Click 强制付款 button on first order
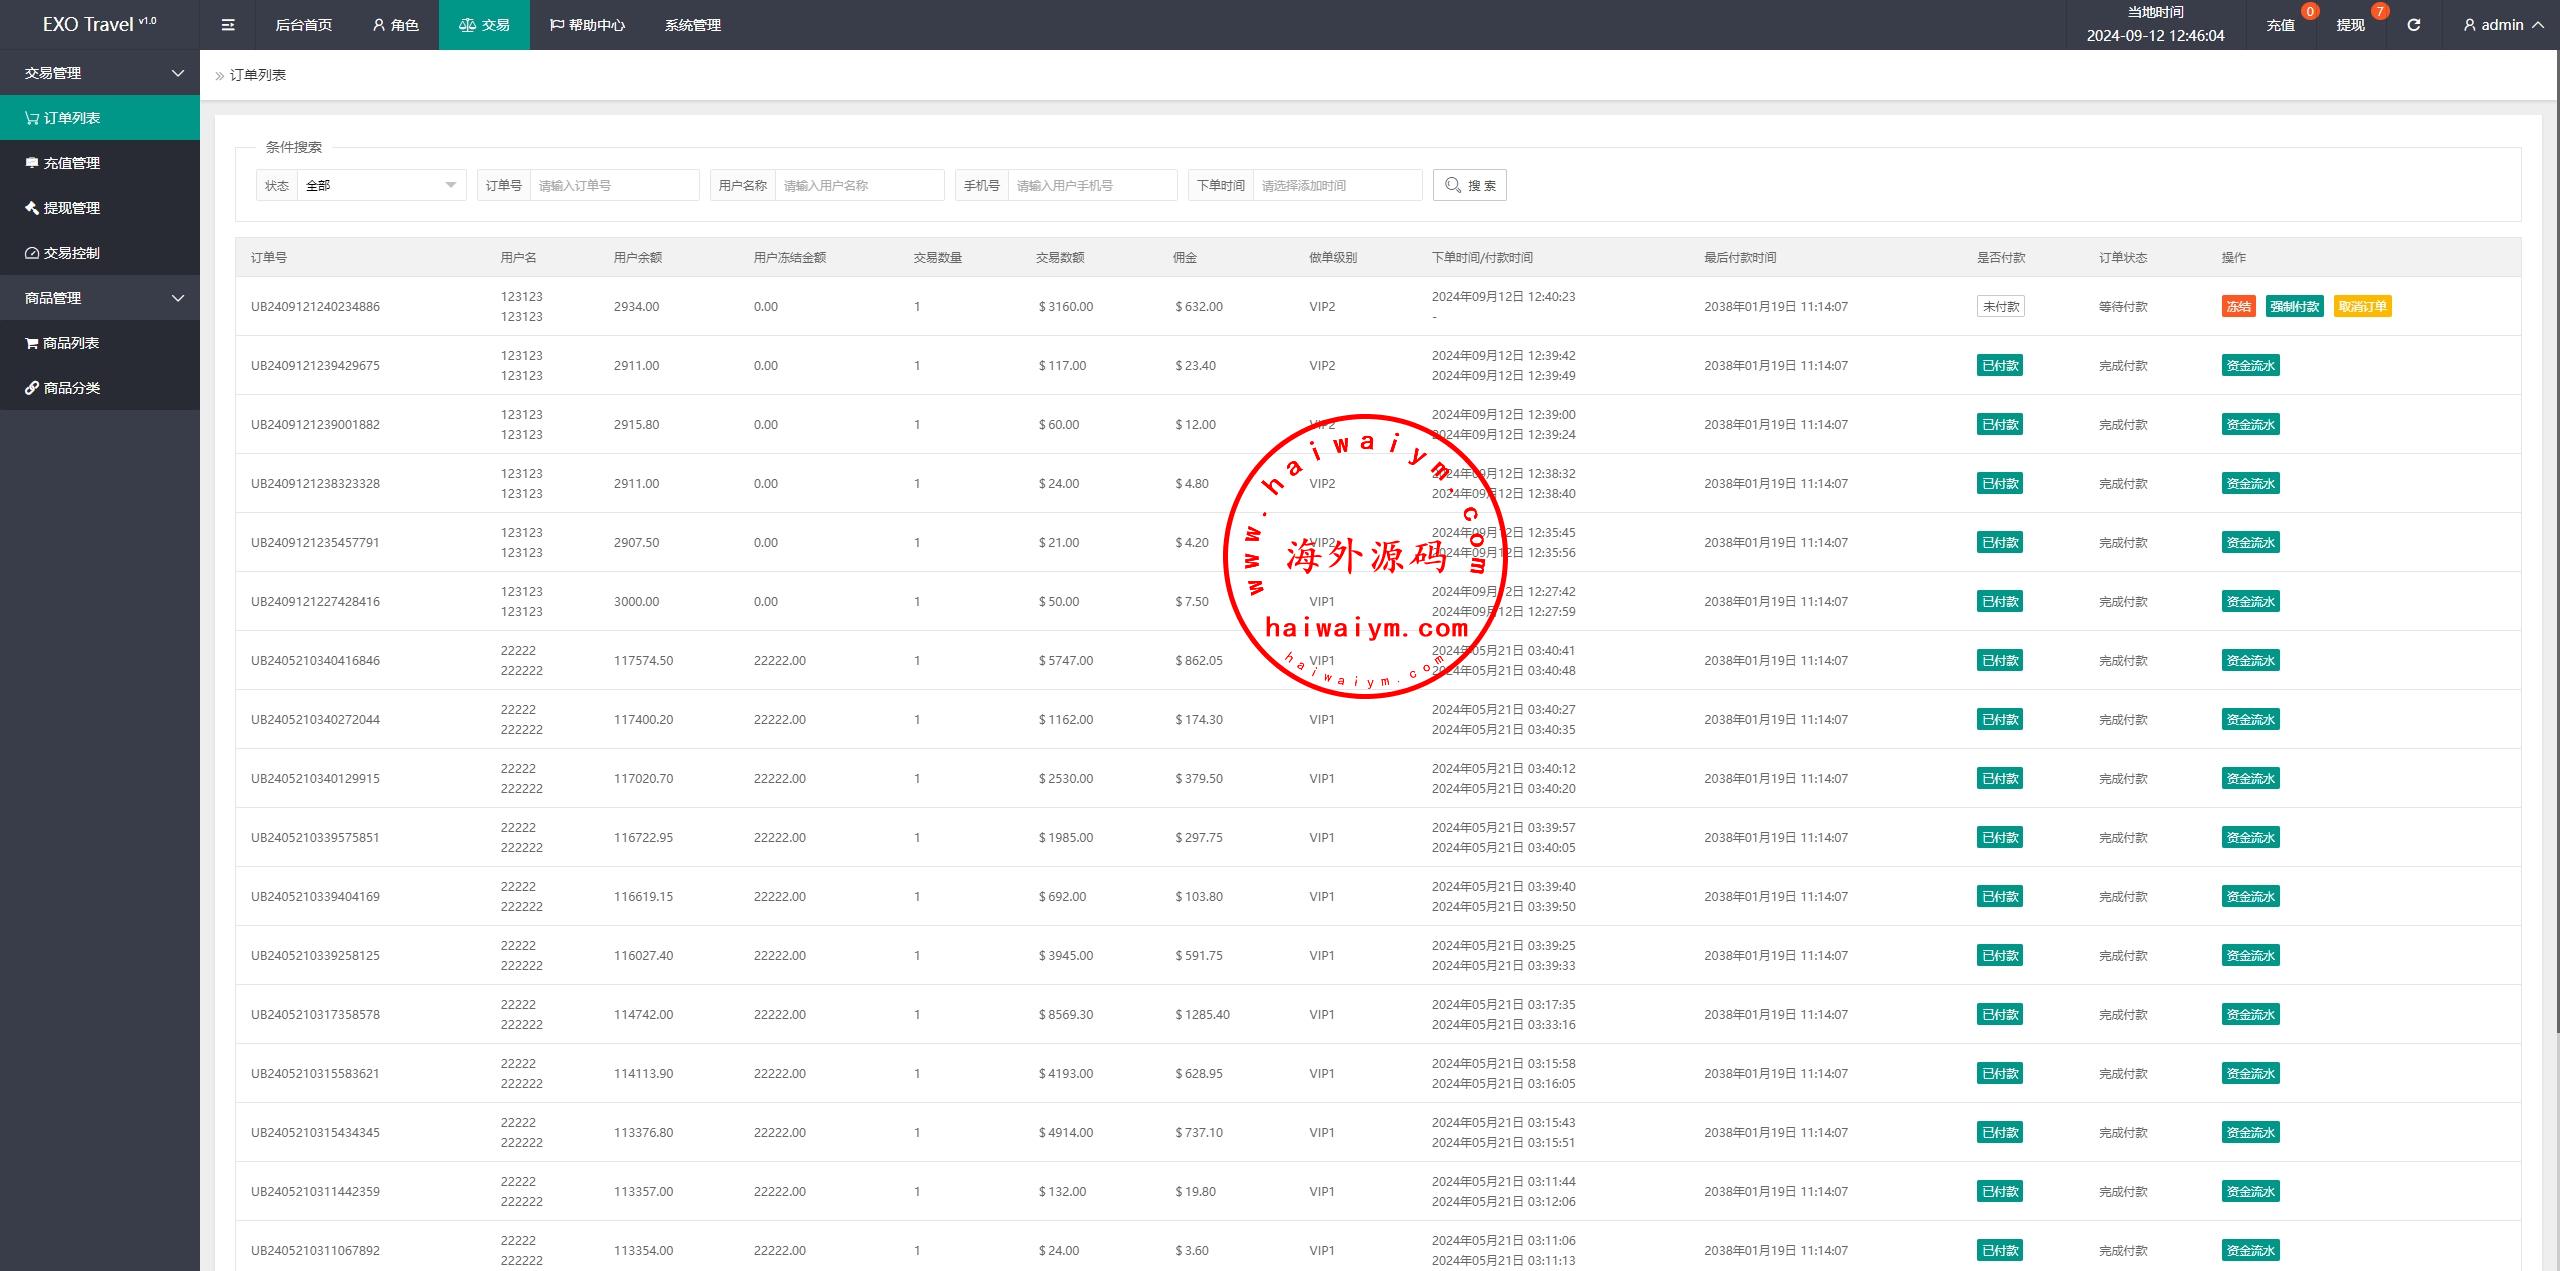The width and height of the screenshot is (2560, 1271). point(2294,307)
